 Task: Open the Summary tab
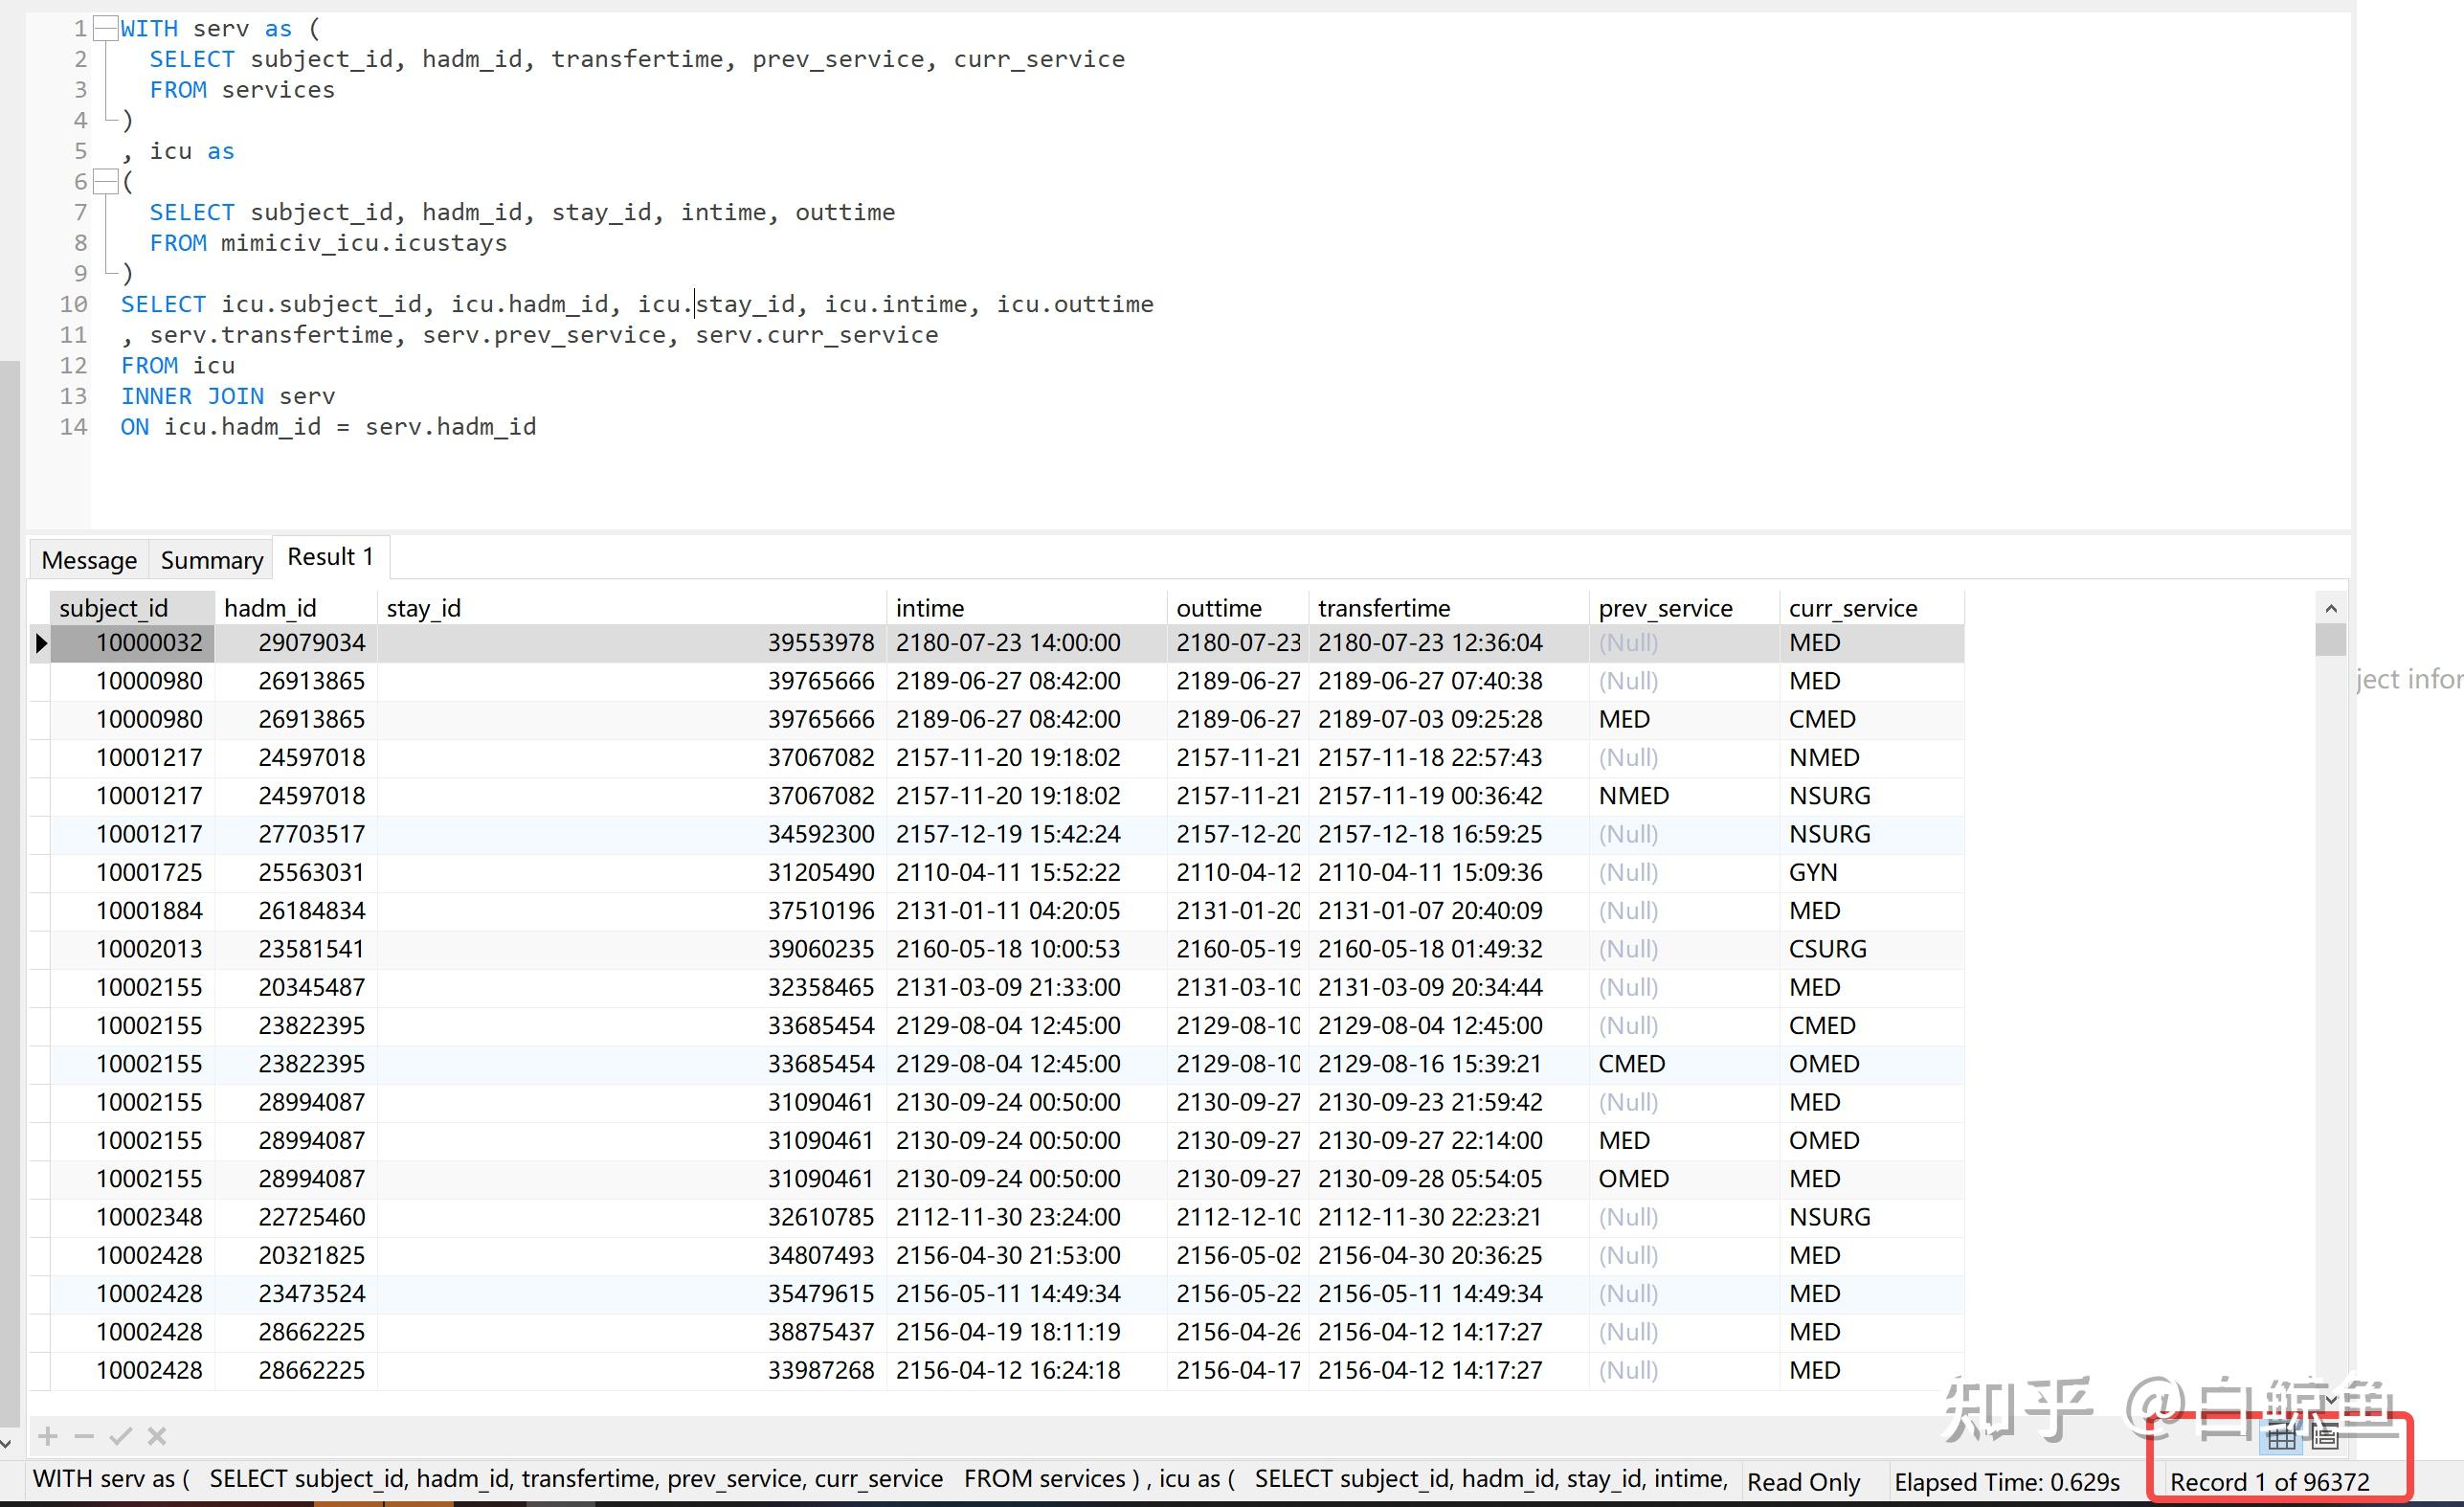click(211, 560)
